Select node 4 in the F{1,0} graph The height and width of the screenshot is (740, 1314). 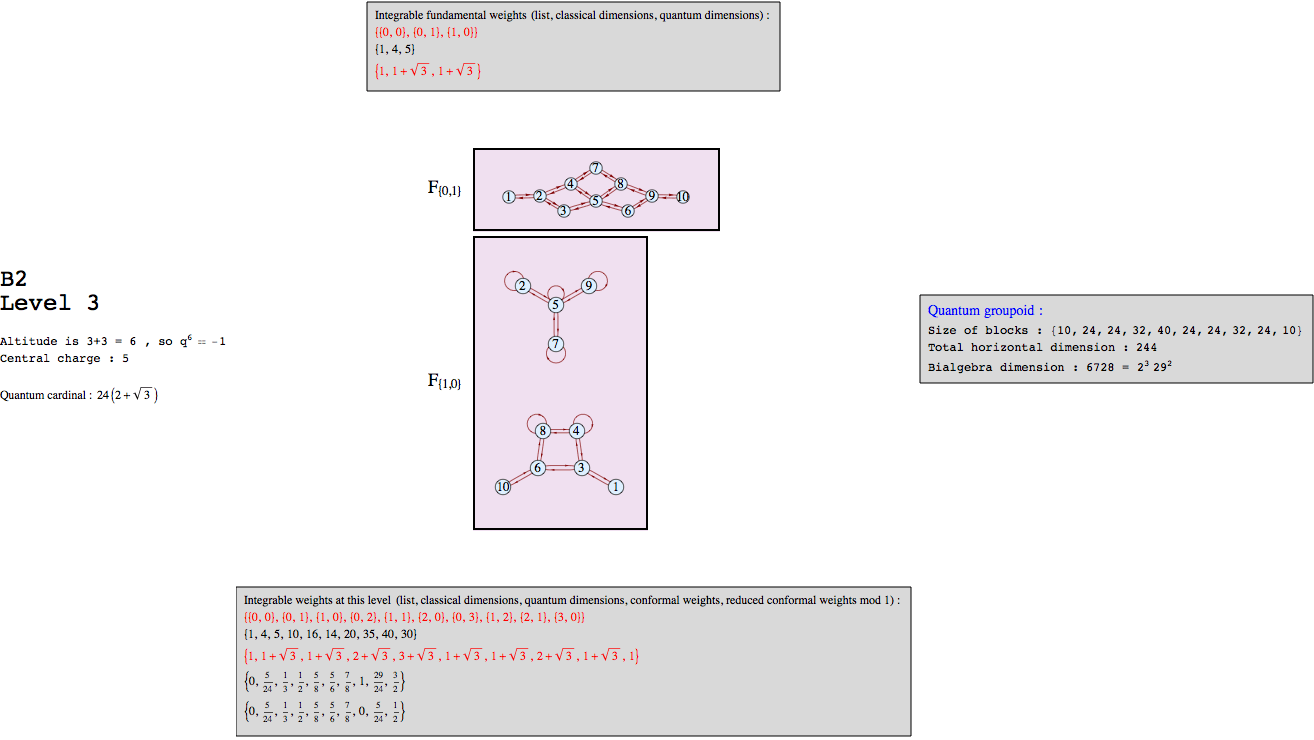pos(576,431)
